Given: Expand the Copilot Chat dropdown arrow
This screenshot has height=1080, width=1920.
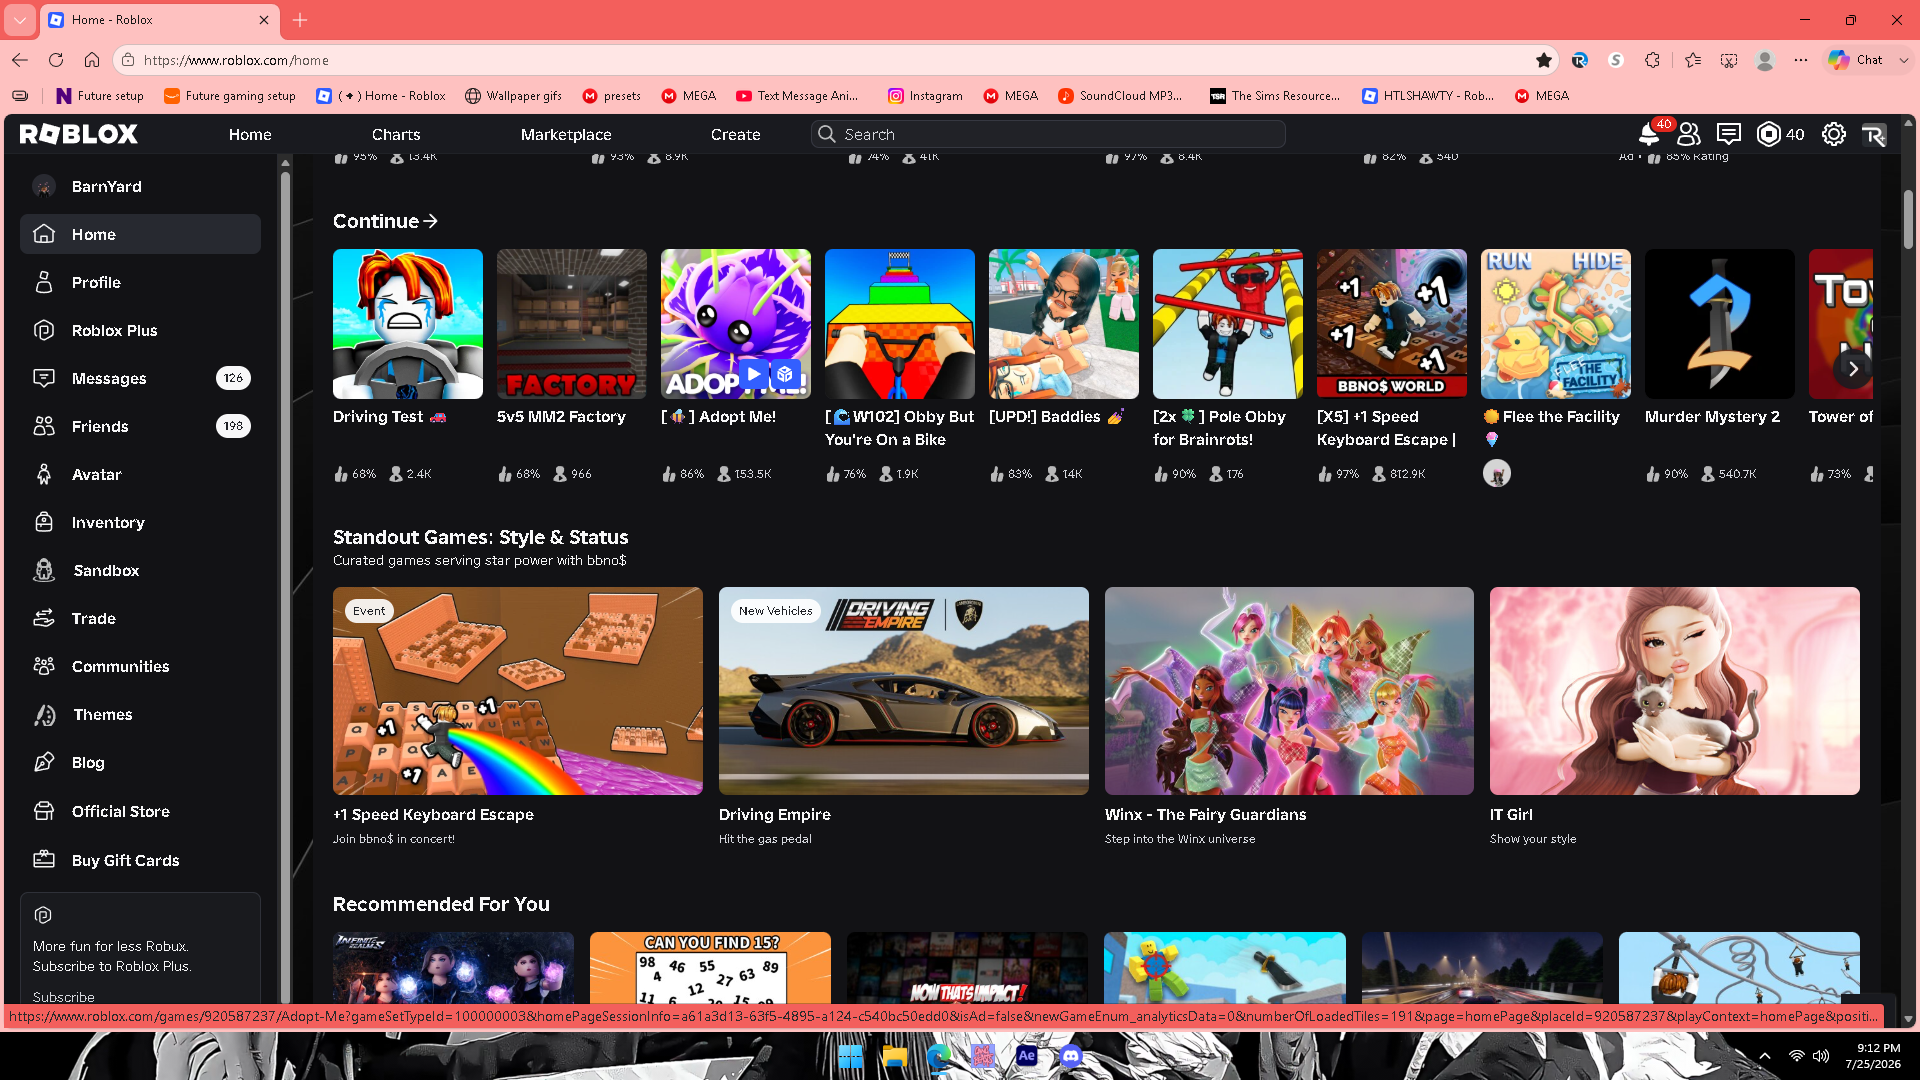Looking at the screenshot, I should coord(1904,60).
